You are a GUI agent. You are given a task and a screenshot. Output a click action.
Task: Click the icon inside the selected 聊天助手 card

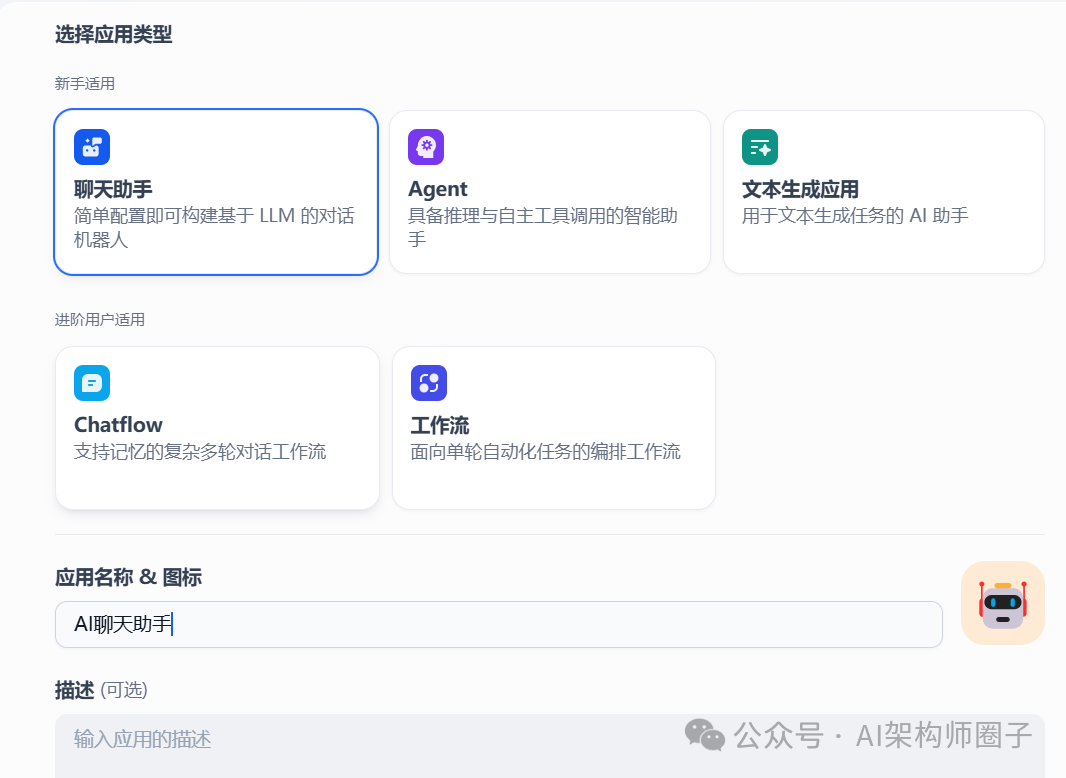point(91,146)
